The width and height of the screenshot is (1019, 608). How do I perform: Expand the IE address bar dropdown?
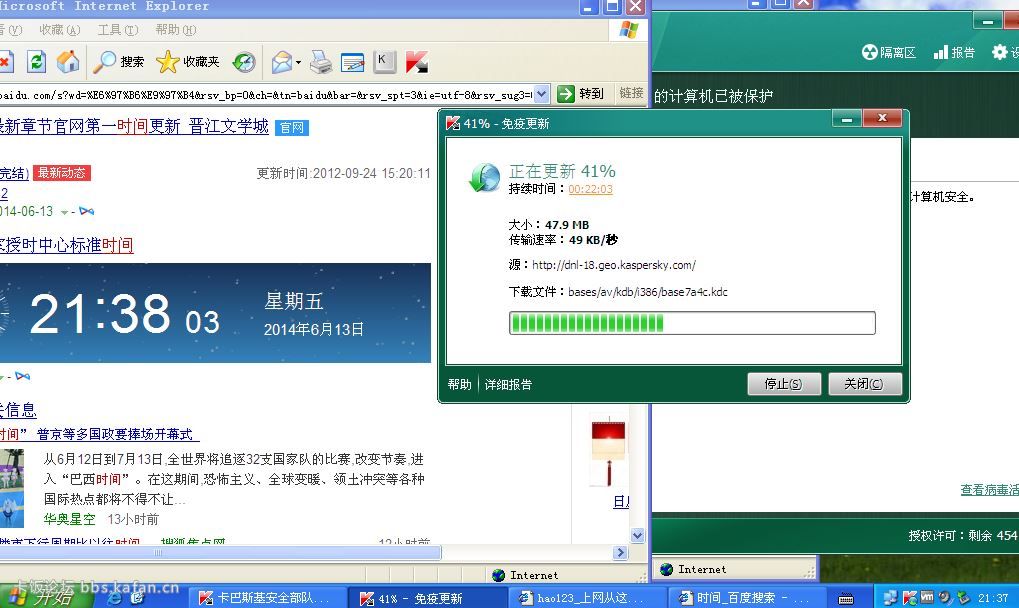pos(541,94)
